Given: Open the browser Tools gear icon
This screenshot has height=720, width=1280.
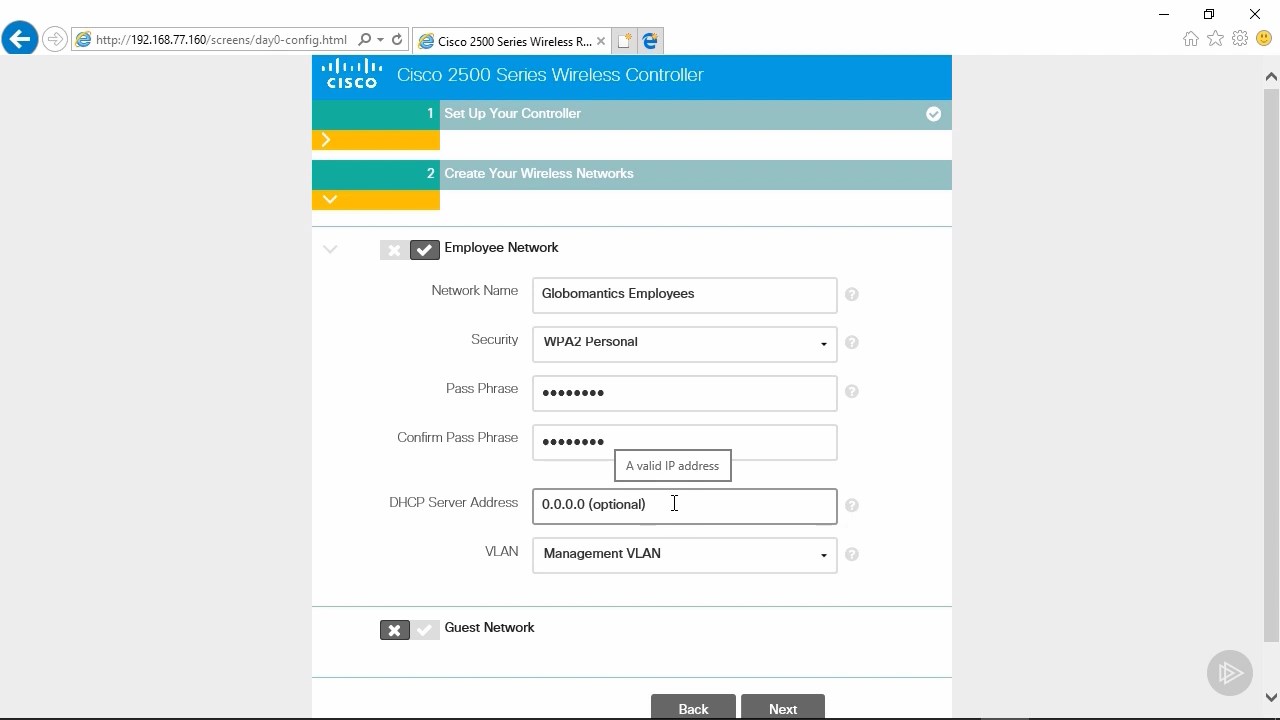Looking at the screenshot, I should [1240, 39].
